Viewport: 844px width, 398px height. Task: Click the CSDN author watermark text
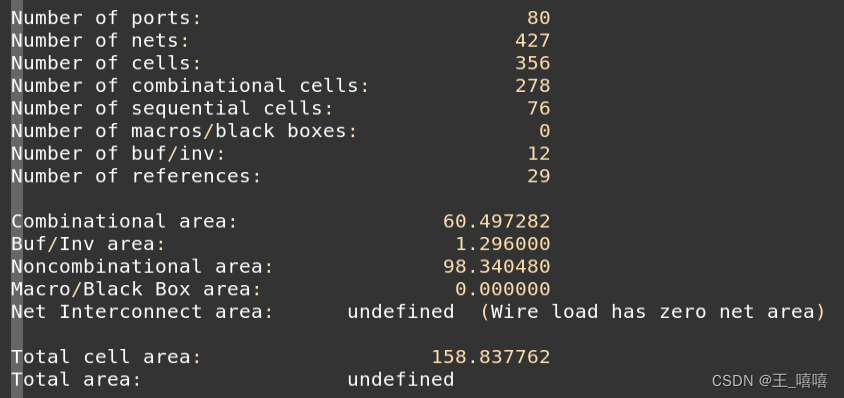point(770,381)
